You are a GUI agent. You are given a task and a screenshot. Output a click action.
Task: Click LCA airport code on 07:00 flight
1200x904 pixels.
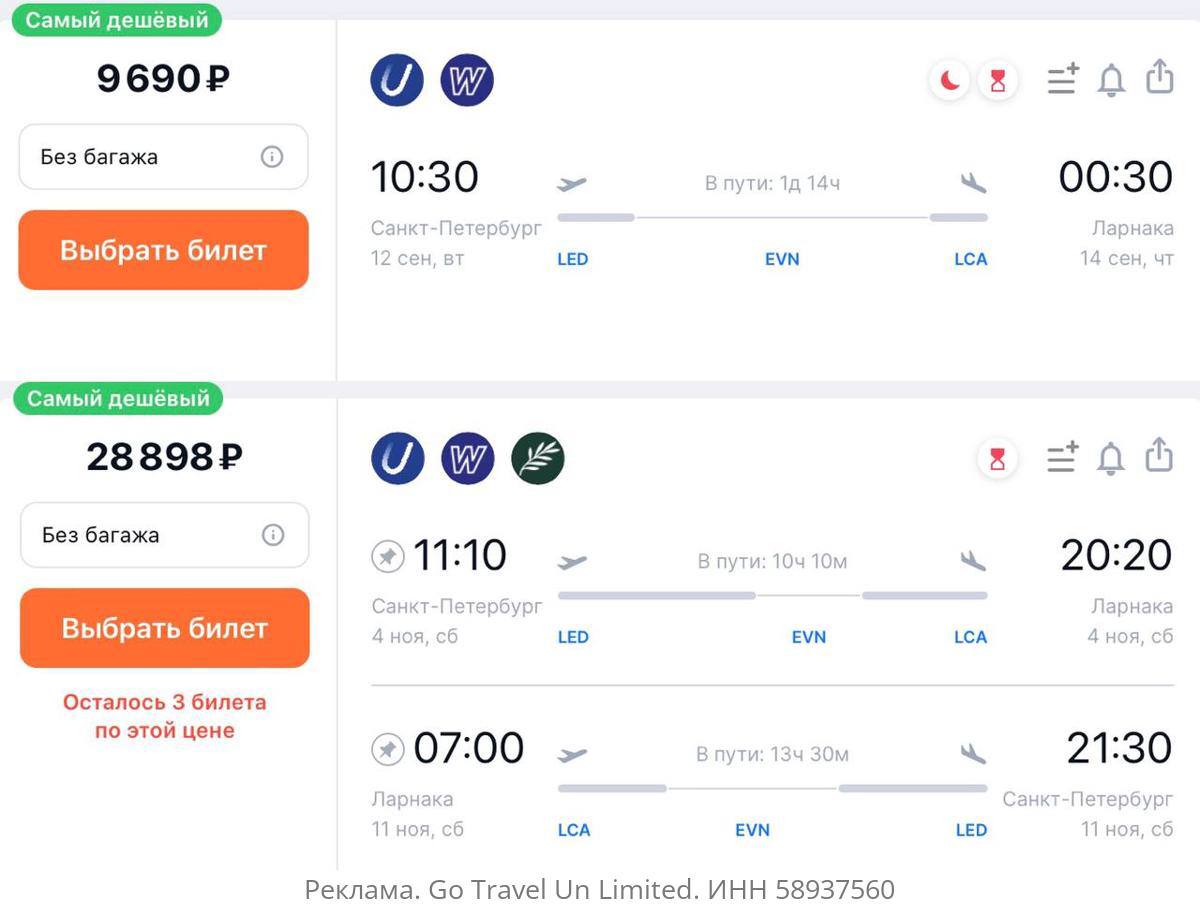click(x=573, y=830)
